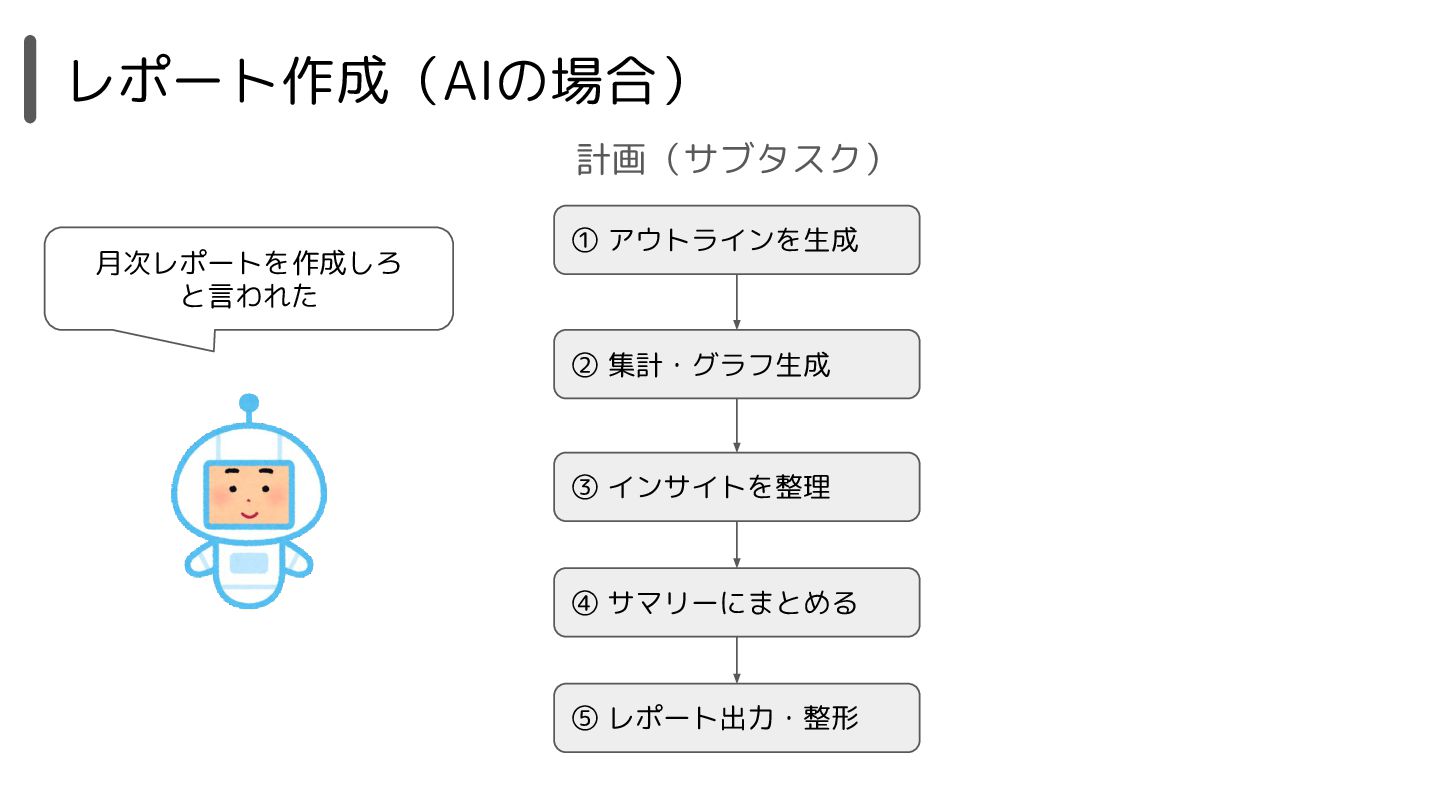Click the arrow between steps ④ and ⑤
The image size is (1440, 810).
(x=737, y=660)
